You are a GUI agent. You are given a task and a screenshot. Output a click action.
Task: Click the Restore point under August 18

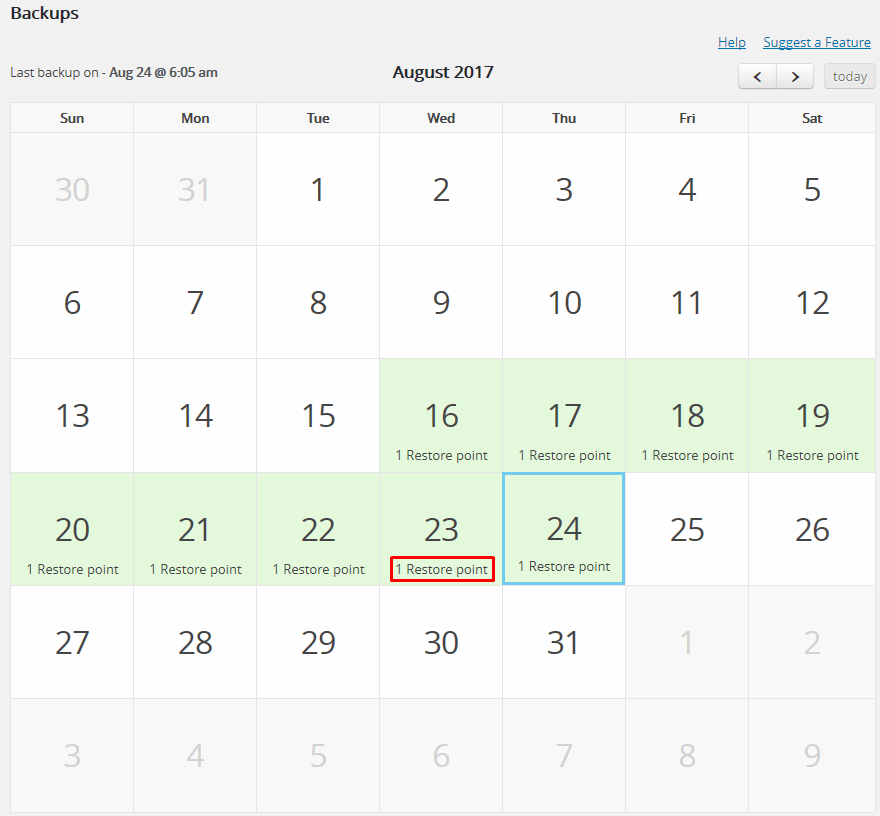687,456
